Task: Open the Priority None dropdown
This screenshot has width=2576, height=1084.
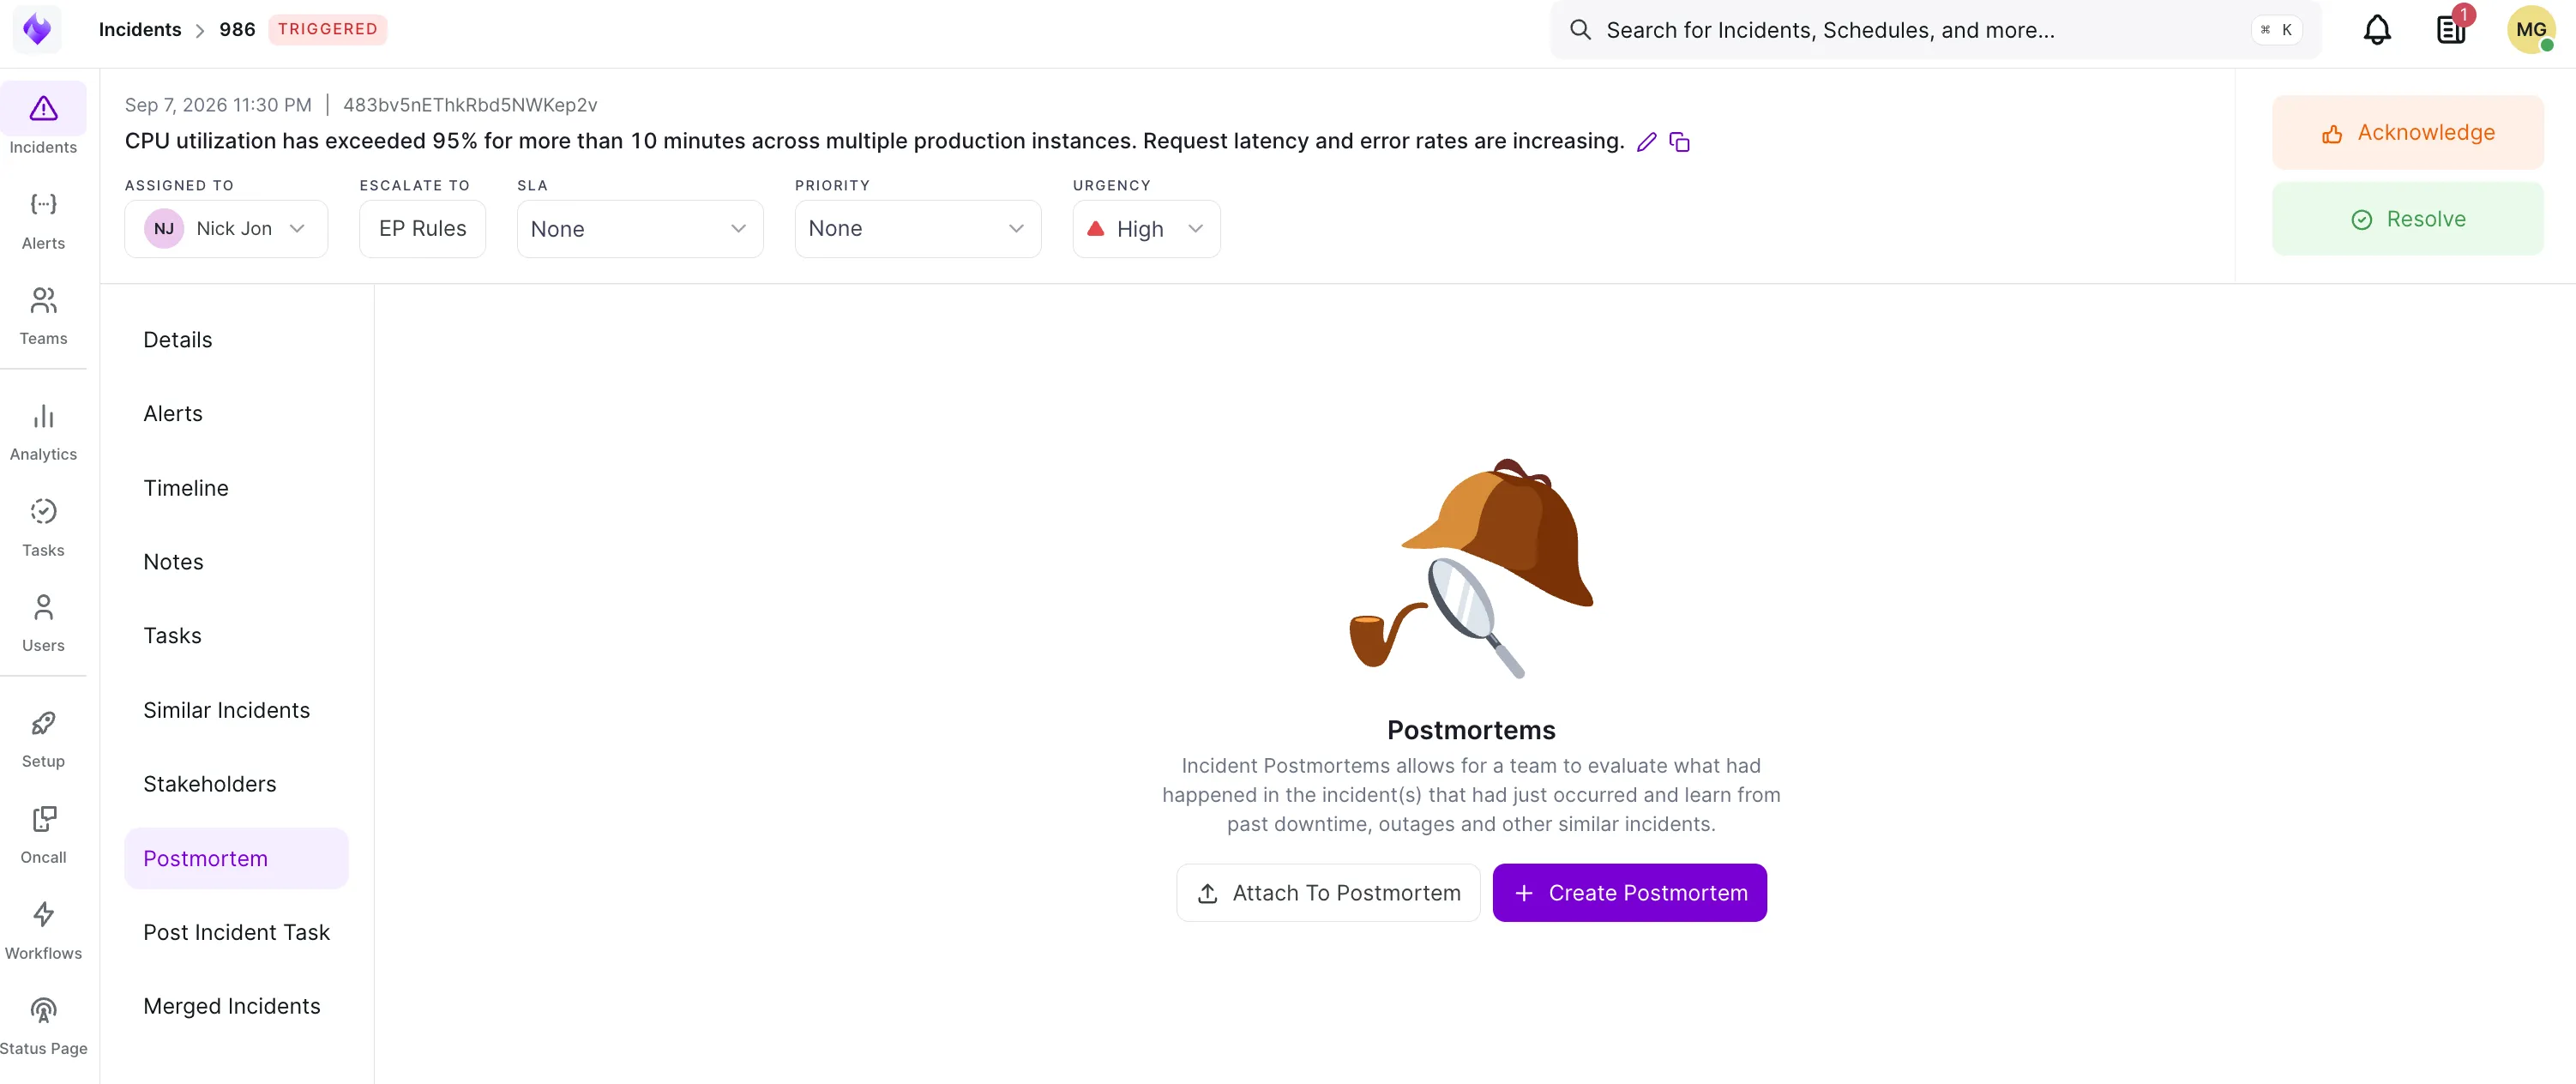Action: [x=918, y=229]
